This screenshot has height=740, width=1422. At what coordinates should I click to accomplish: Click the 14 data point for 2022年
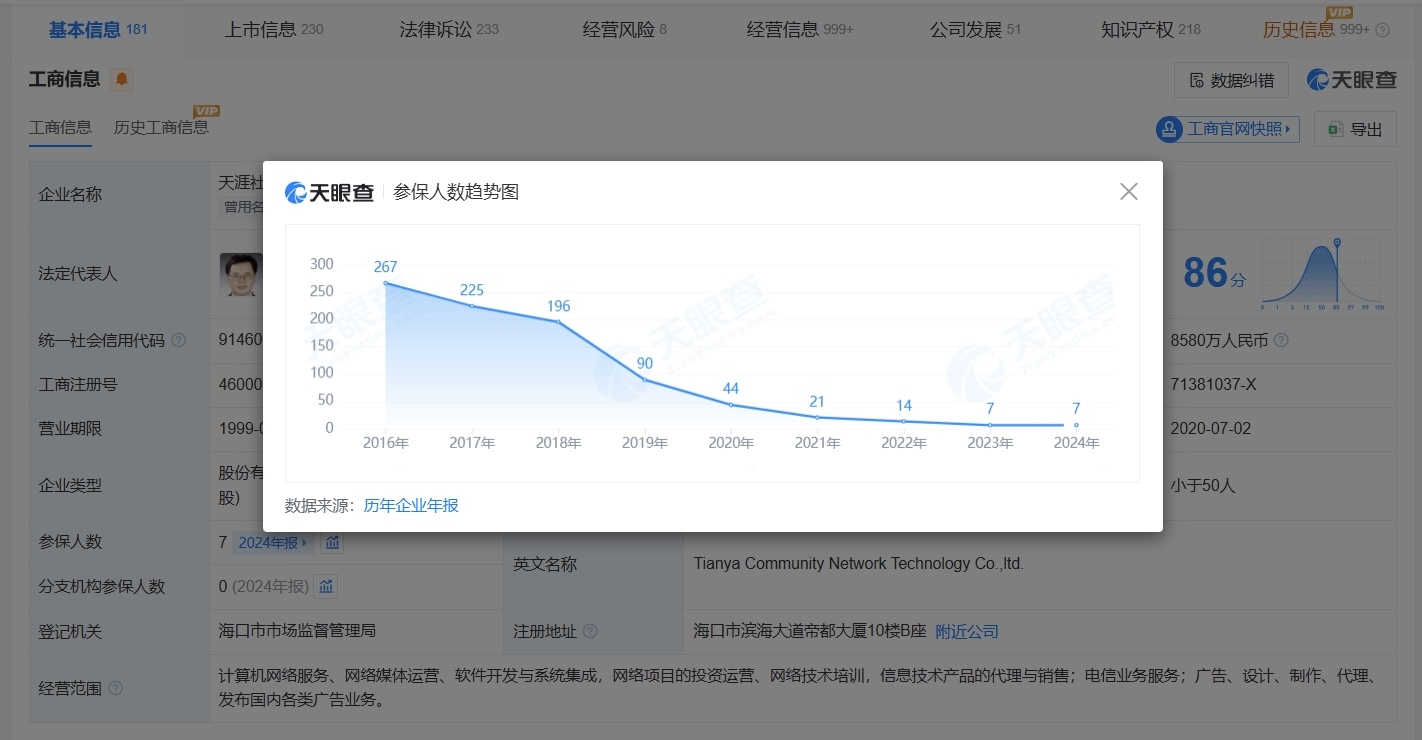pos(904,421)
